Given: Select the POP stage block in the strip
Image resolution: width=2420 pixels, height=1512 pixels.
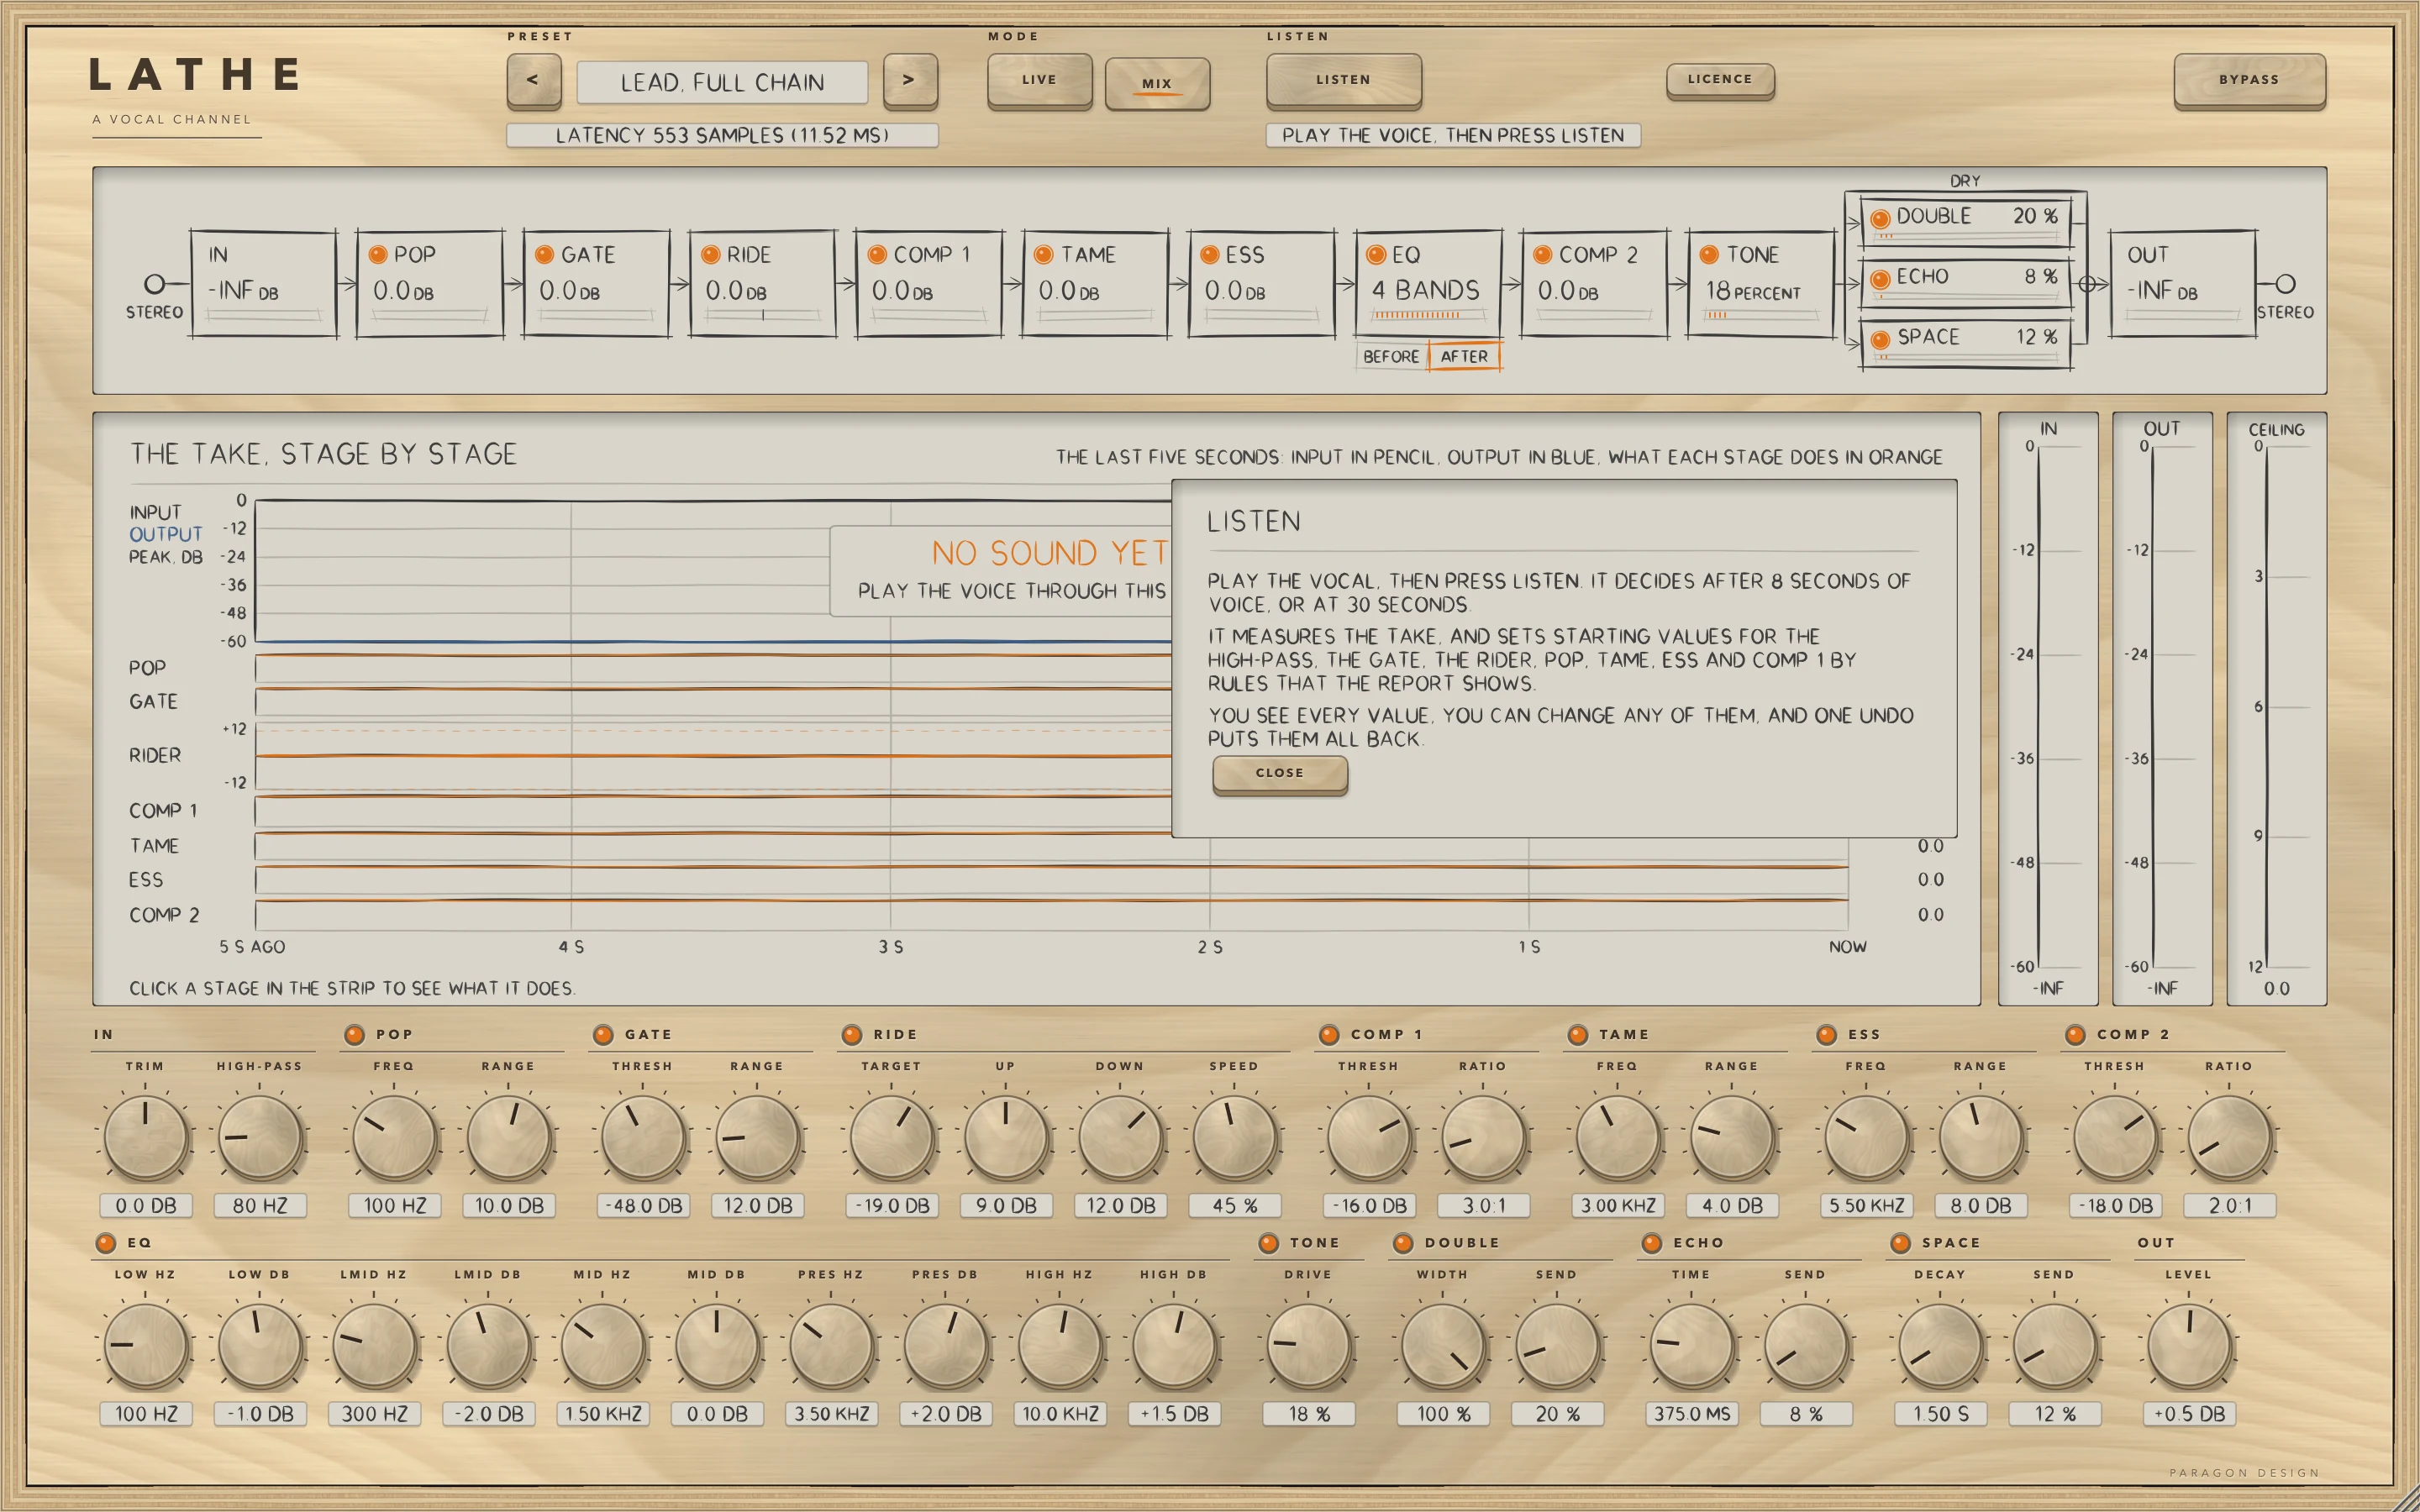Looking at the screenshot, I should click(430, 284).
